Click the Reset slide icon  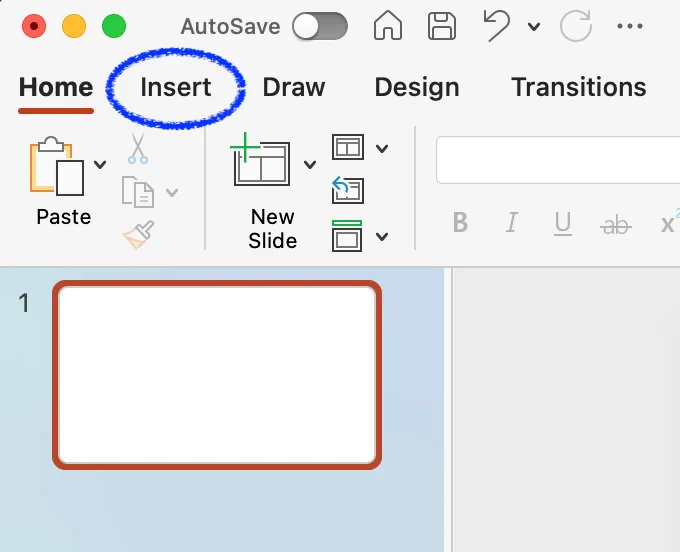pos(348,190)
